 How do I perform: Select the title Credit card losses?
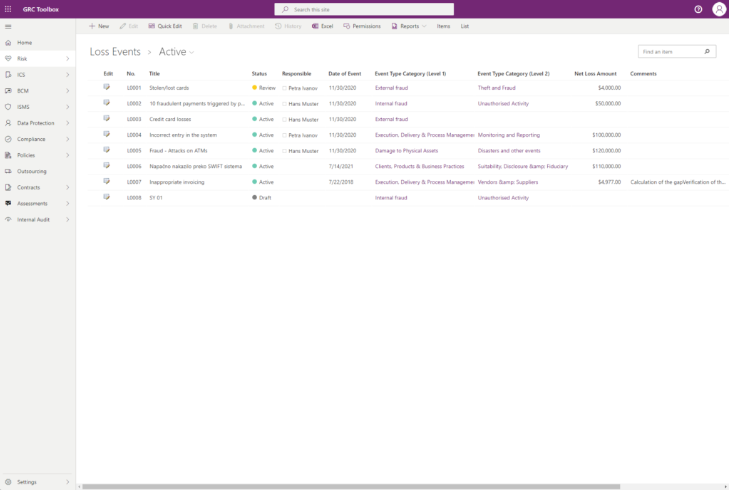(x=170, y=119)
